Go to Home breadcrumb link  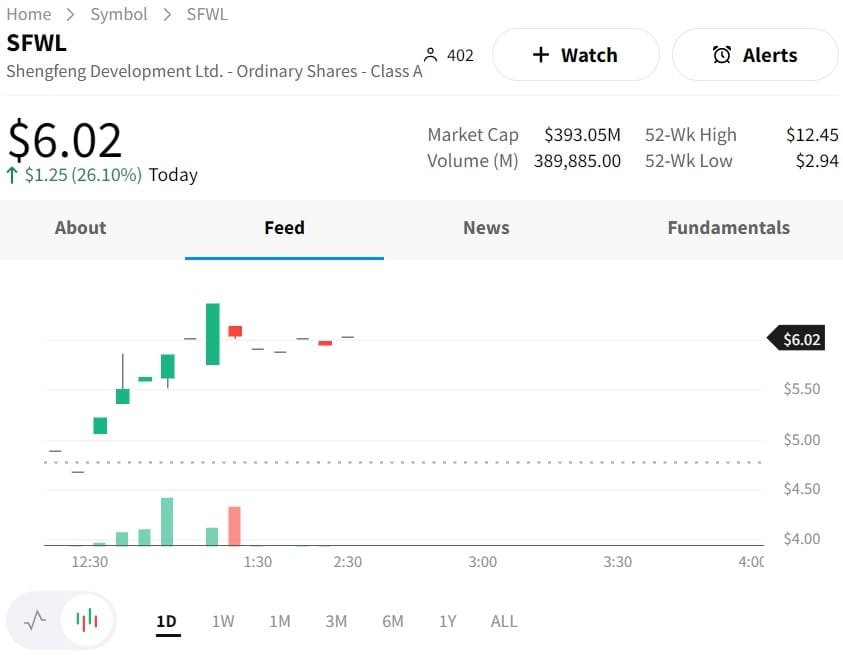28,14
